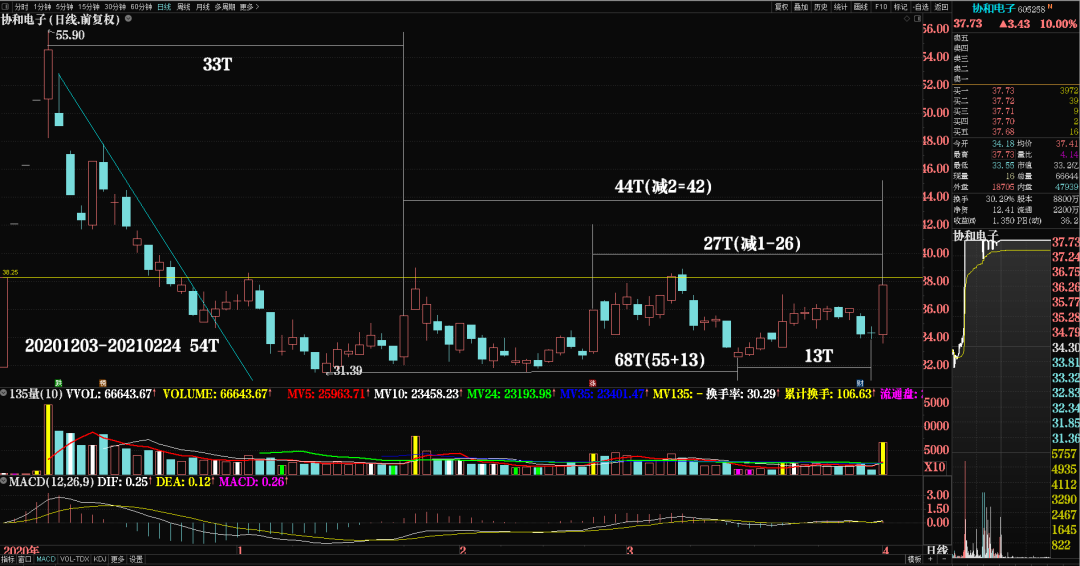1080x566 pixels.
Task: Open the 统计 statistics button
Action: [x=841, y=6]
